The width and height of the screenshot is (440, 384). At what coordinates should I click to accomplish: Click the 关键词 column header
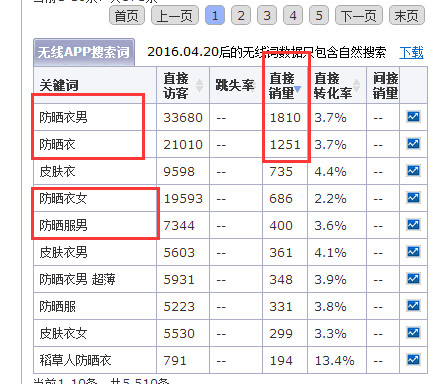pyautogui.click(x=59, y=85)
